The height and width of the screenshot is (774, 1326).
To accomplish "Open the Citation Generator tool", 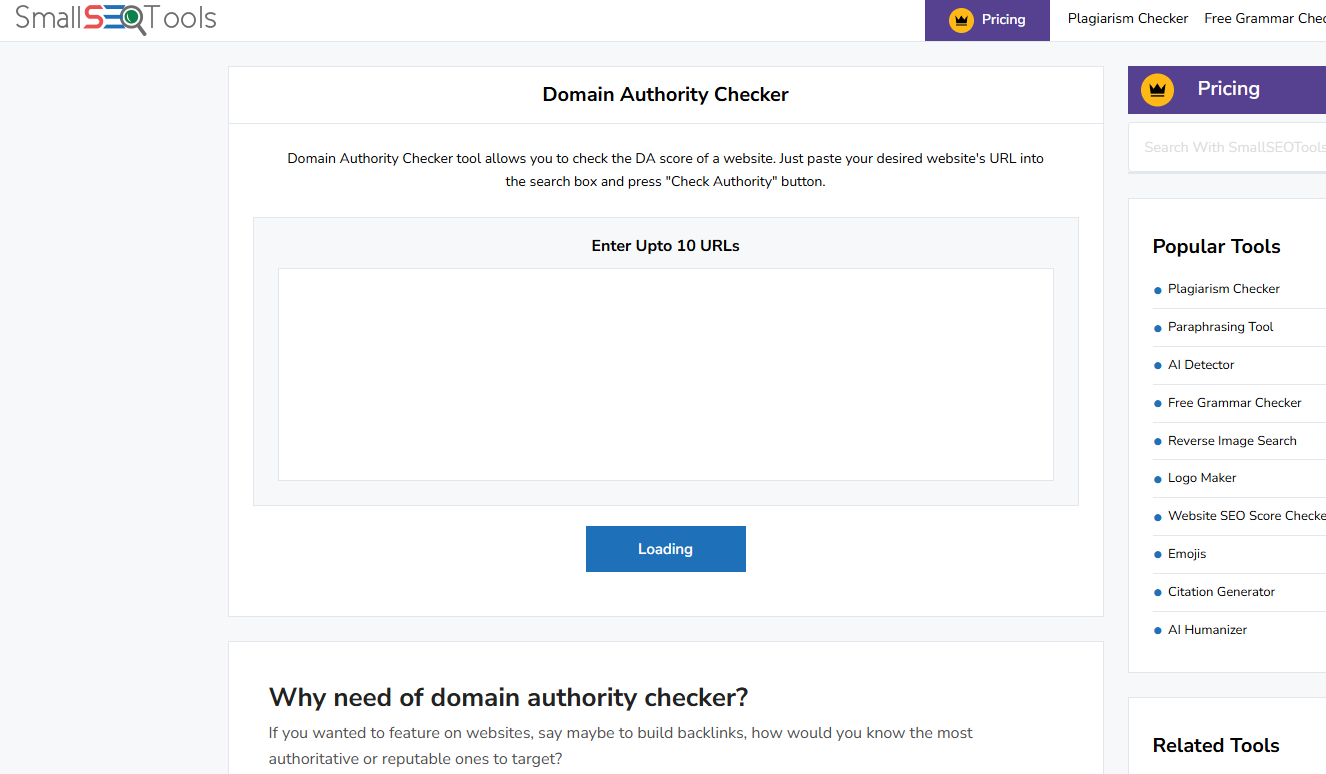I will [x=1221, y=591].
